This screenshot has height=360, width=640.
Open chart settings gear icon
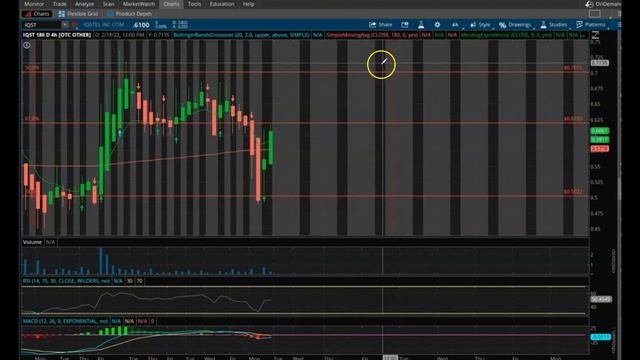click(437, 25)
